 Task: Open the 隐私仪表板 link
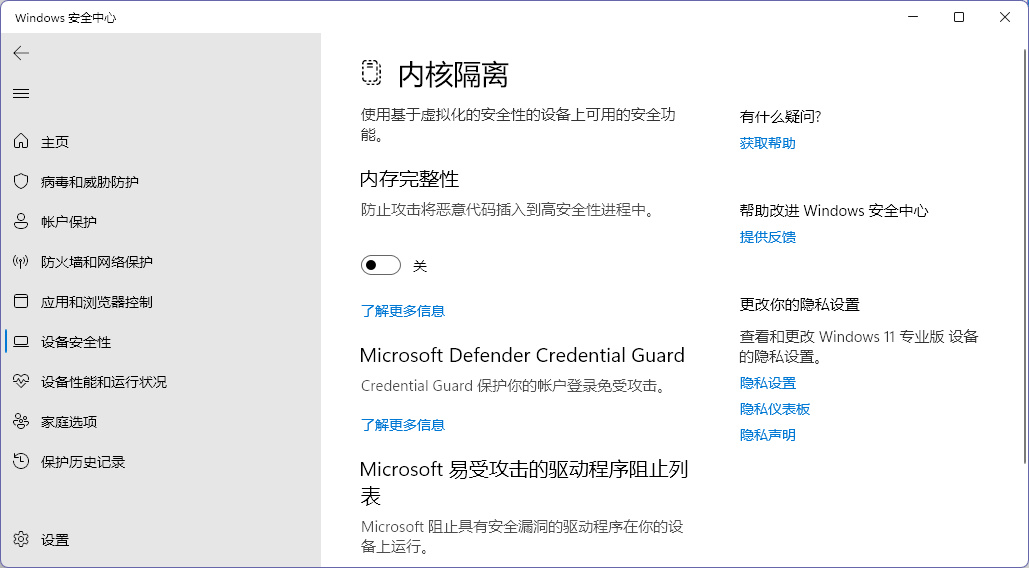[774, 409]
